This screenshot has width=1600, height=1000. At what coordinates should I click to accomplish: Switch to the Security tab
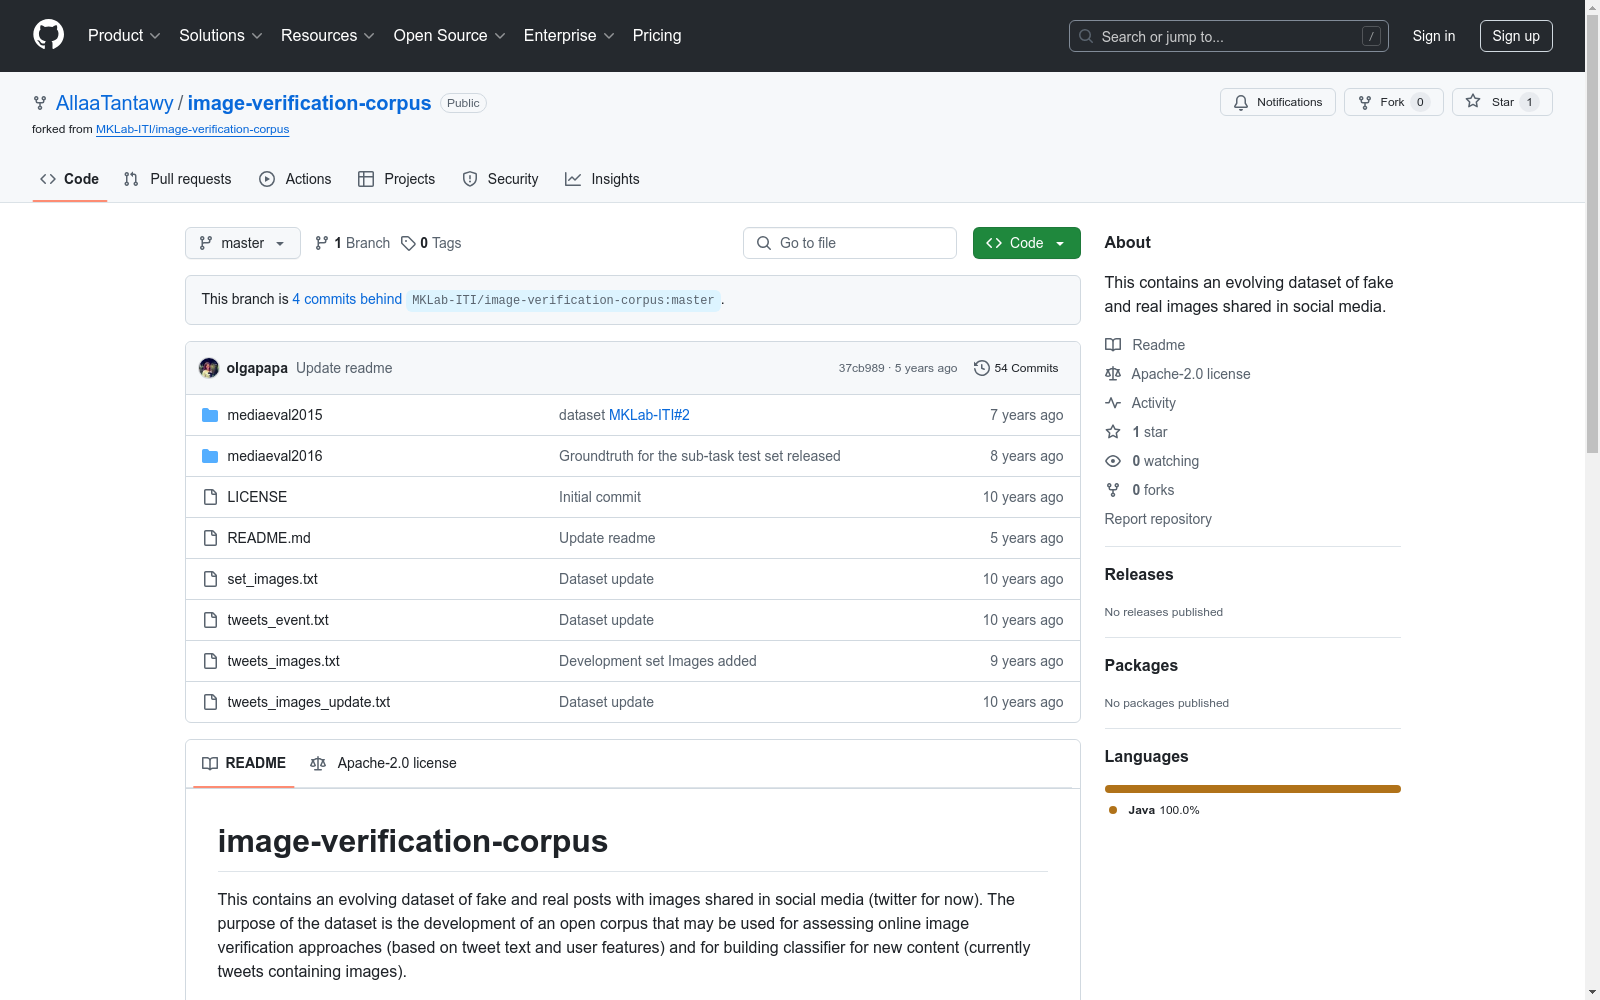point(500,179)
